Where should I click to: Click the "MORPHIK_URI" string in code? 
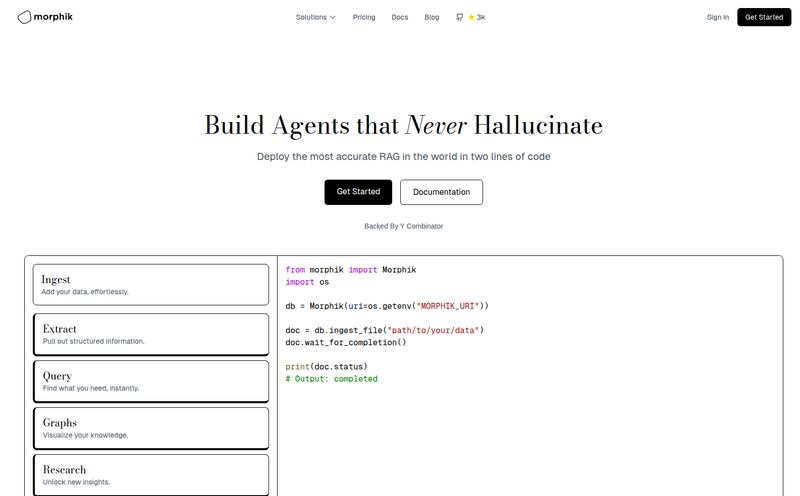pyautogui.click(x=448, y=306)
